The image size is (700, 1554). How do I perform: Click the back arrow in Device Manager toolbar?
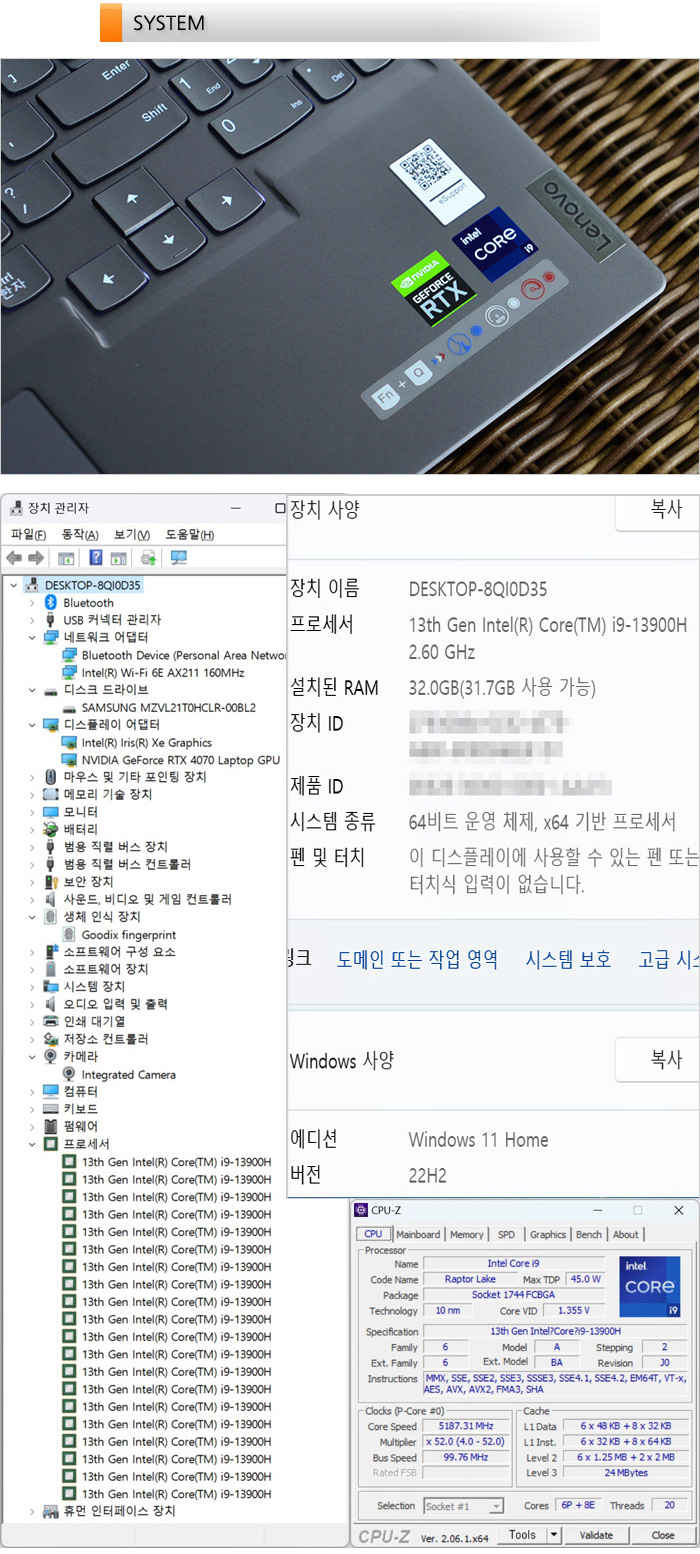click(14, 558)
